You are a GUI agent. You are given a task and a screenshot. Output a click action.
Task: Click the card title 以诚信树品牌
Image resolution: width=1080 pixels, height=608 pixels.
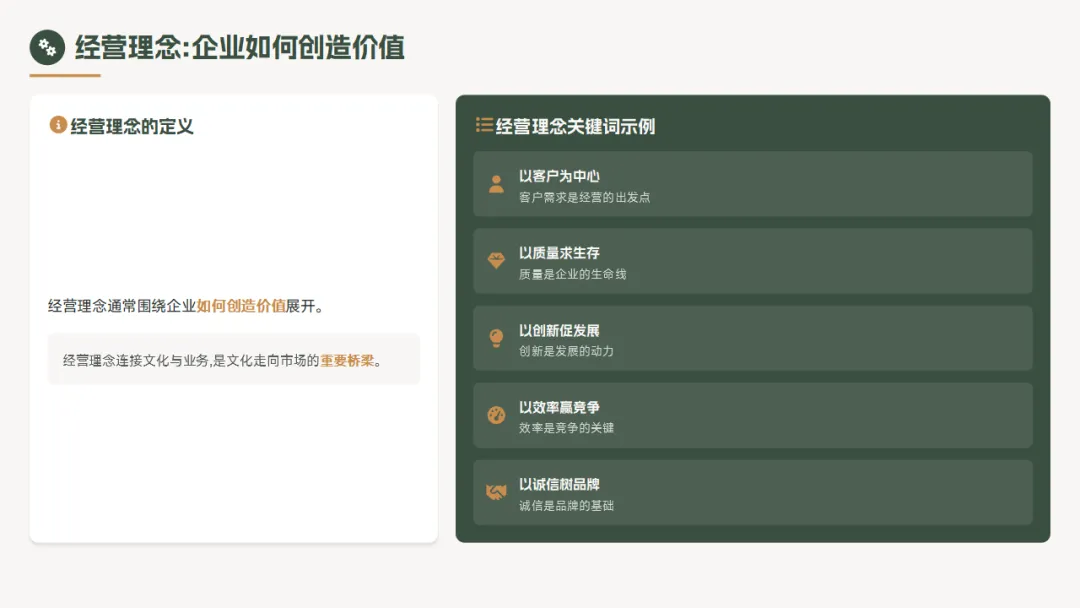click(559, 484)
